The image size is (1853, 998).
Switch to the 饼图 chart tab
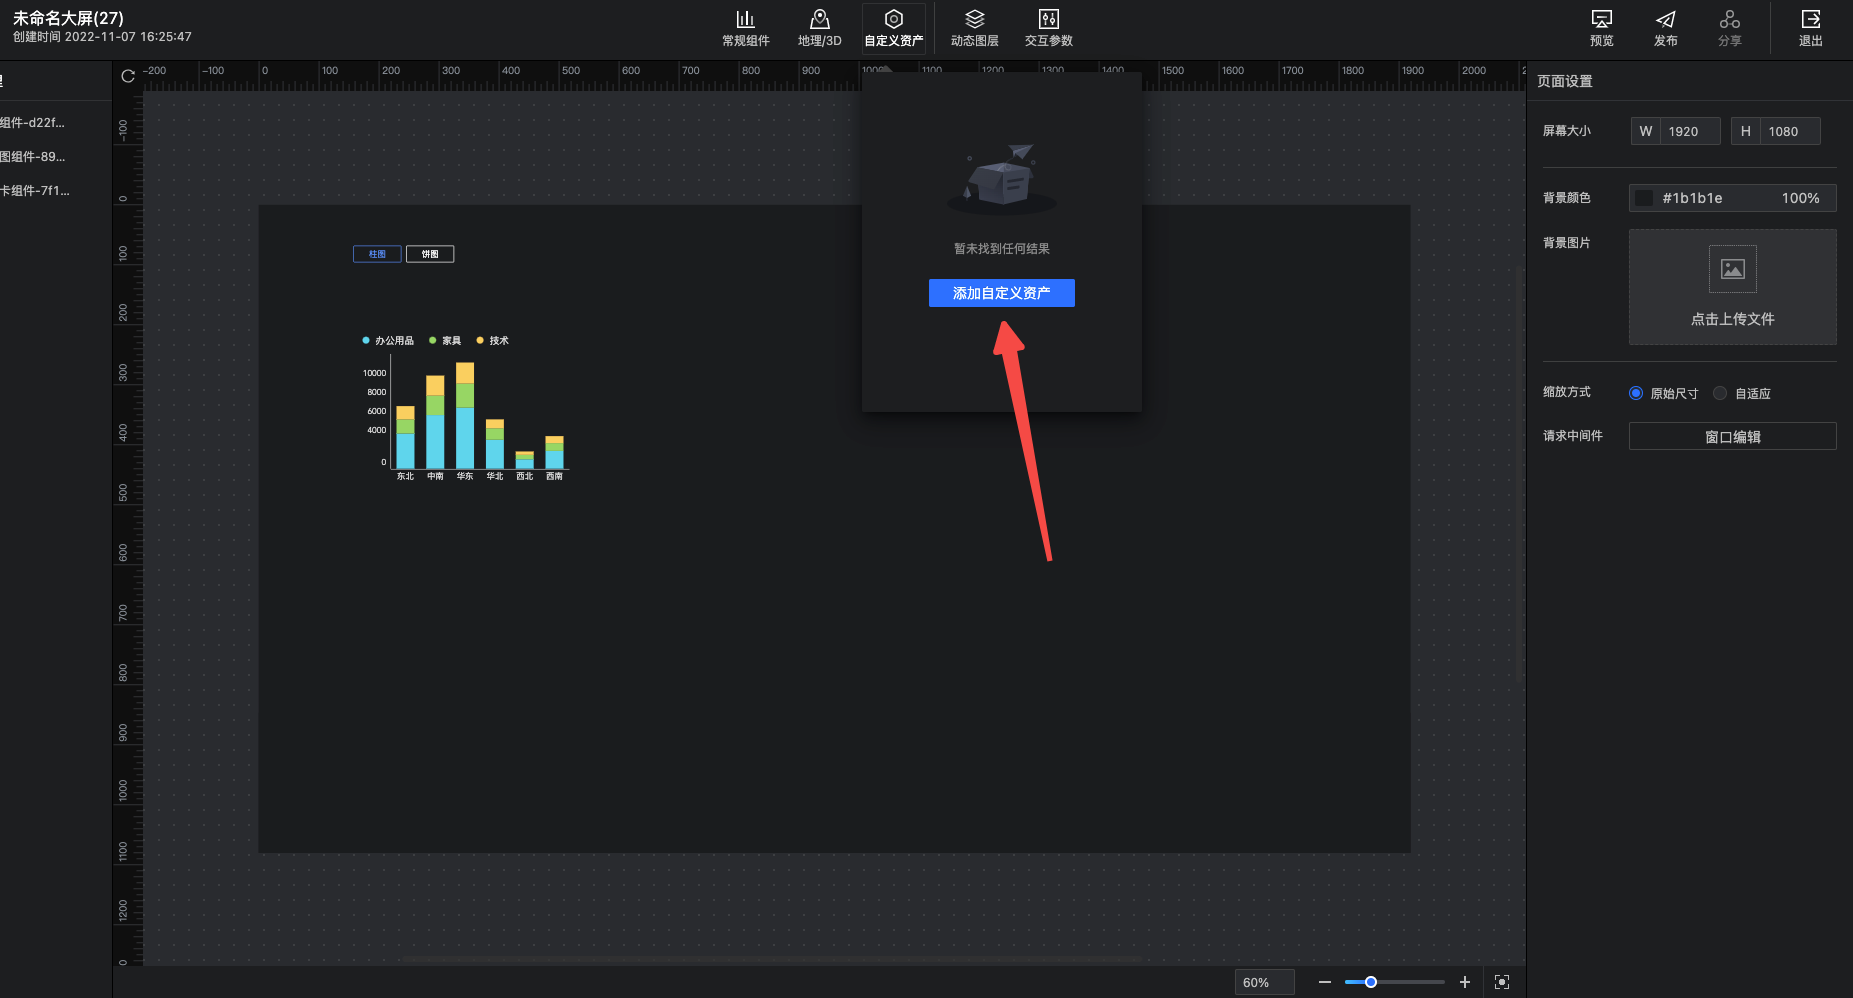[x=430, y=254]
